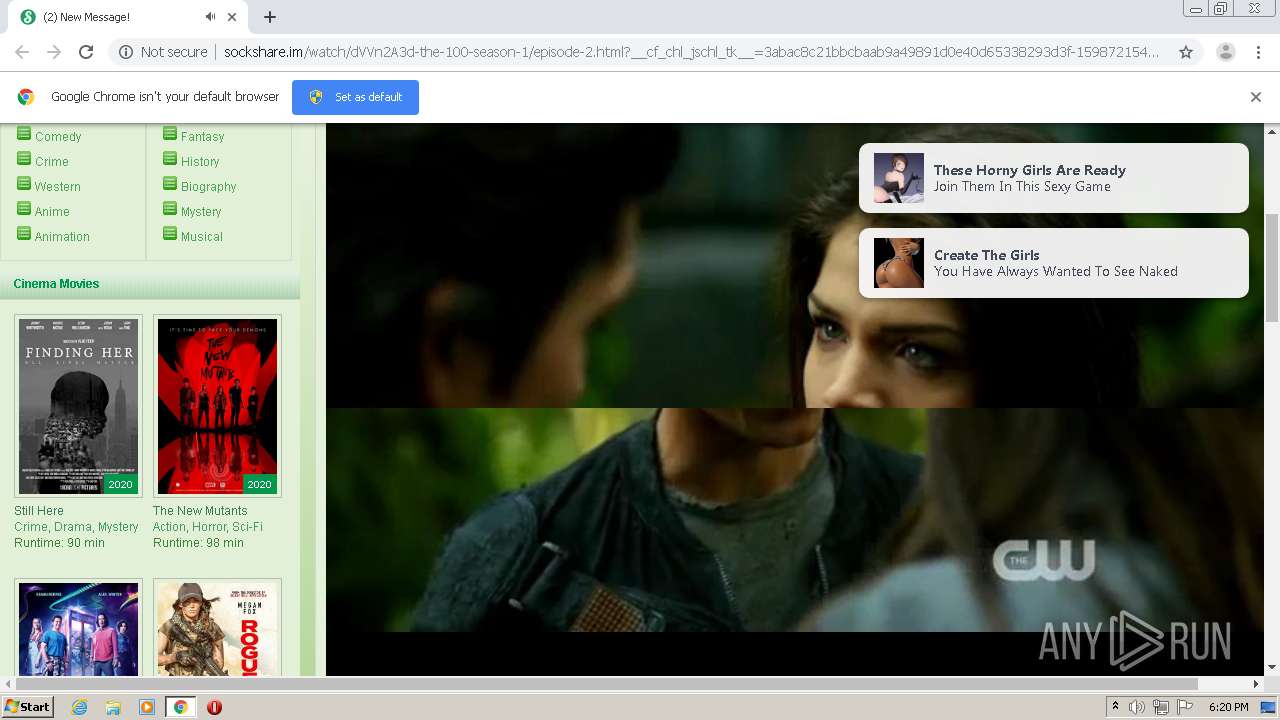The width and height of the screenshot is (1280, 720).
Task: Open Chrome's three-dot menu
Action: [x=1258, y=52]
